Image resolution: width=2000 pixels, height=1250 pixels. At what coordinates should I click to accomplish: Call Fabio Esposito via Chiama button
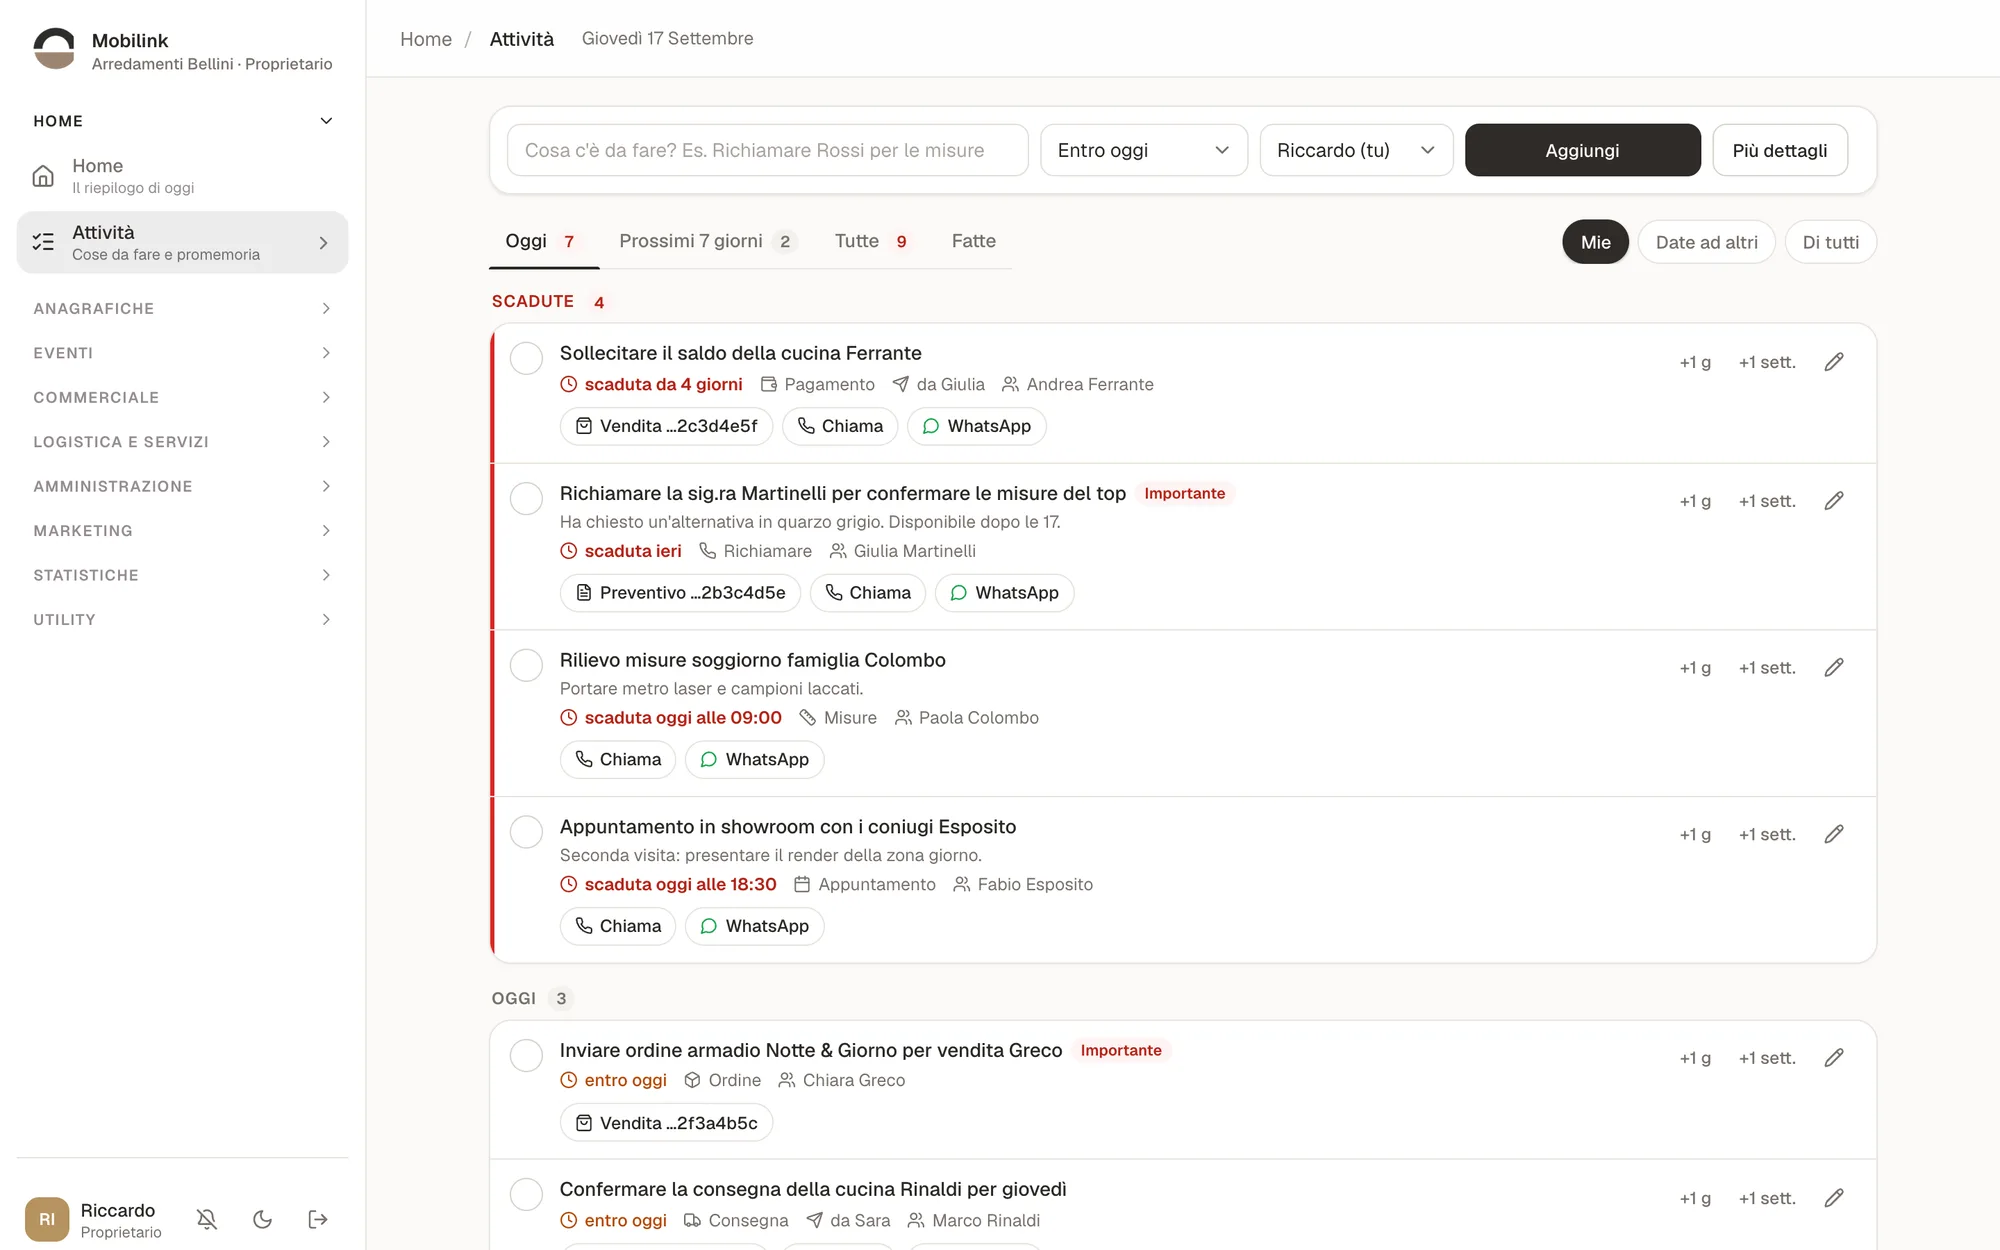618,926
